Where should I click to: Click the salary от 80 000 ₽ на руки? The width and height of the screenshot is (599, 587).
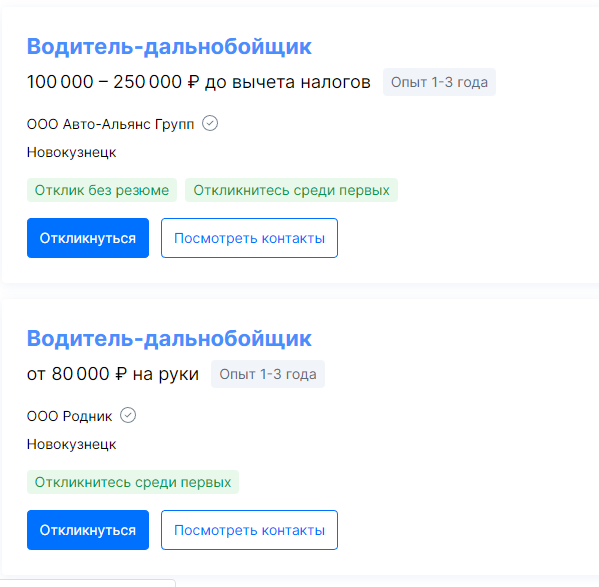tap(113, 374)
